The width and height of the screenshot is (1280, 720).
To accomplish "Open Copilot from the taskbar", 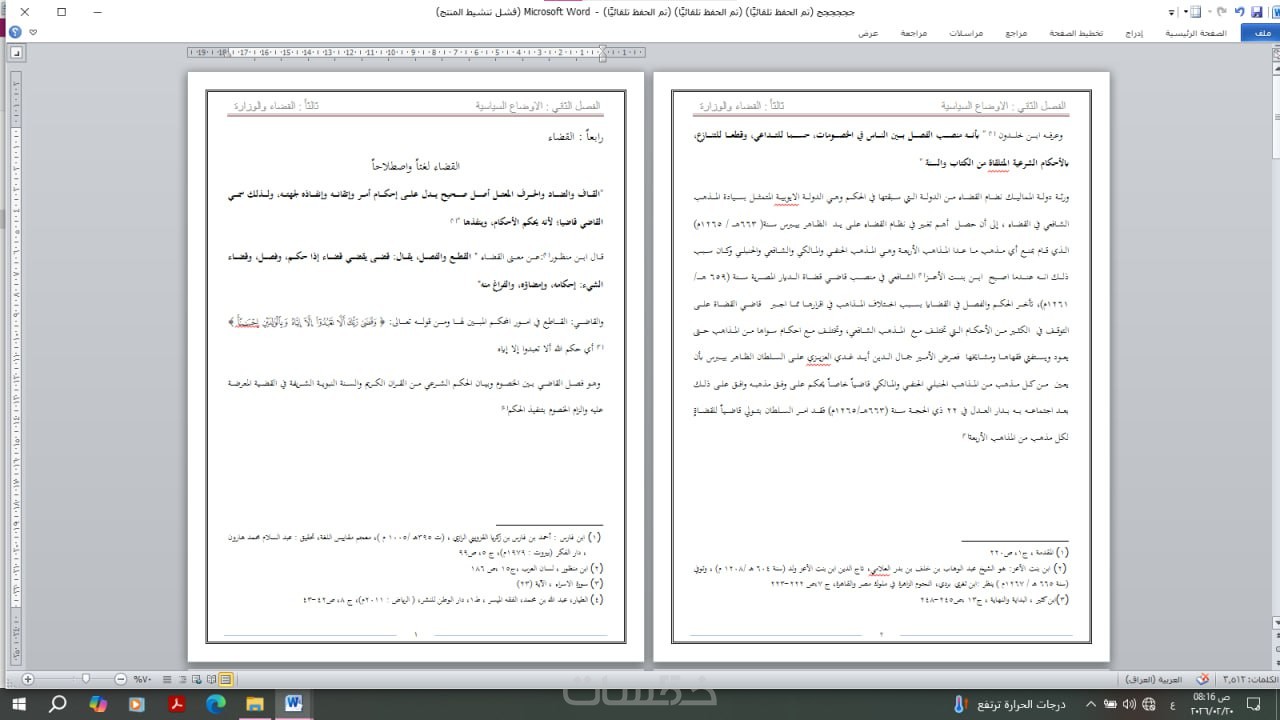I will 97,704.
